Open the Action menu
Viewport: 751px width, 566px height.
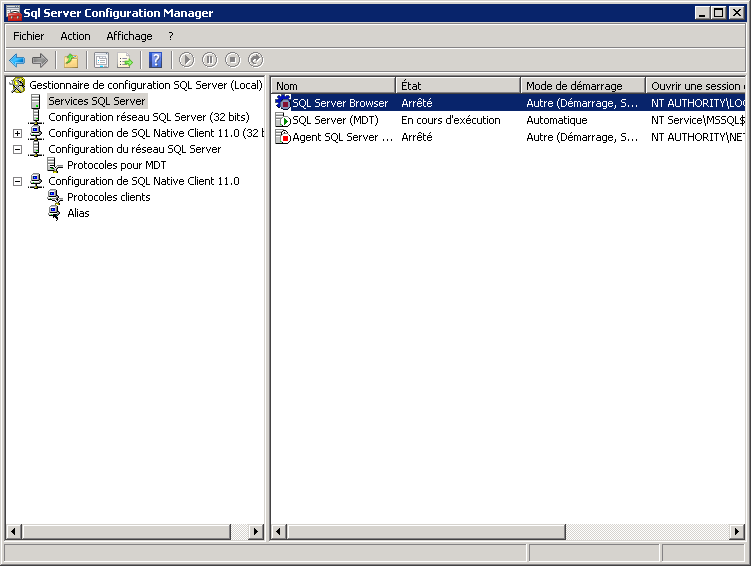pos(75,36)
